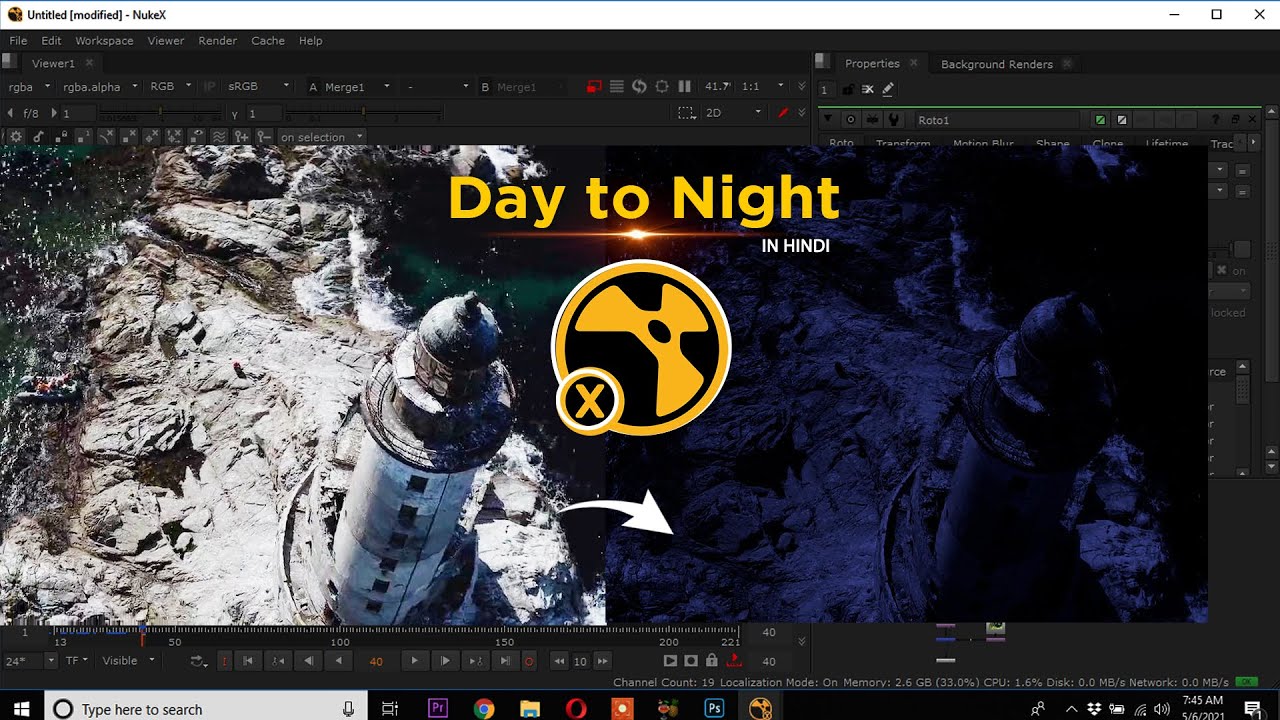Go to first frame on timeline
The width and height of the screenshot is (1280, 720).
pyautogui.click(x=248, y=661)
